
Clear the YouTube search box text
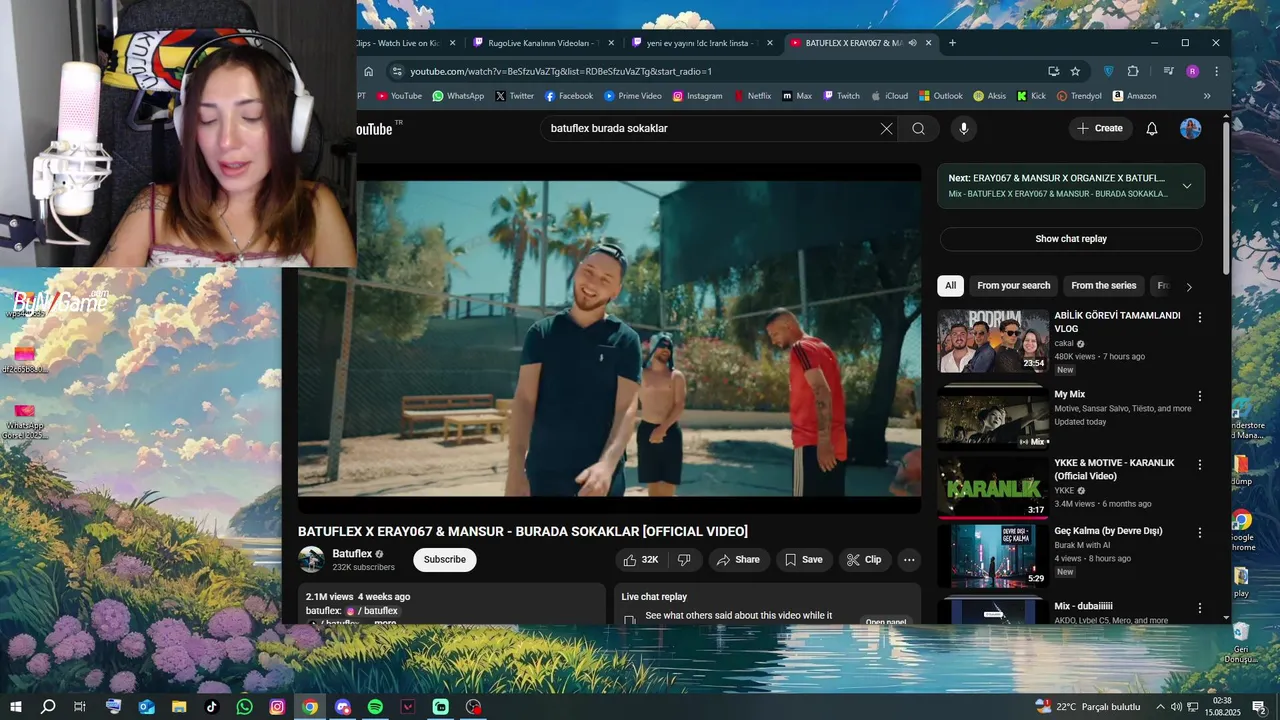coord(886,128)
